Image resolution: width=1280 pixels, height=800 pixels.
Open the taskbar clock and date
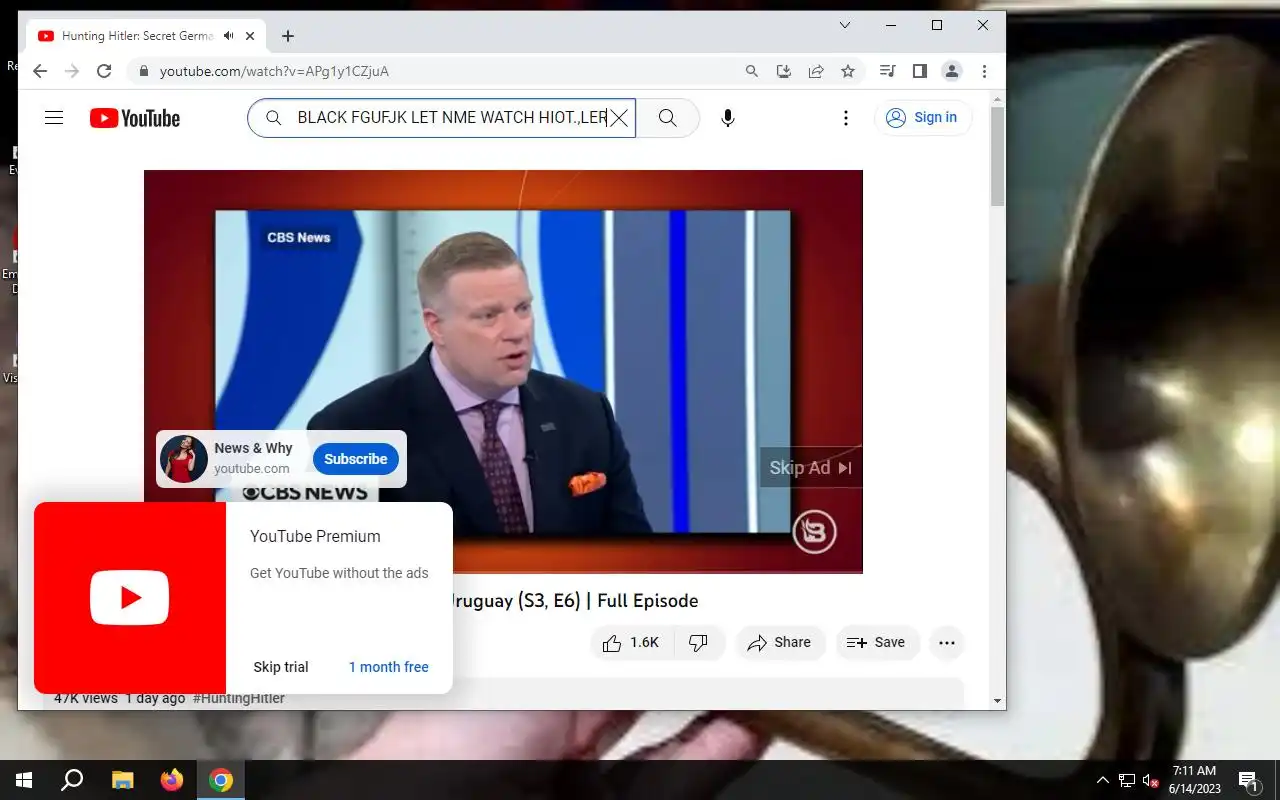click(x=1195, y=780)
